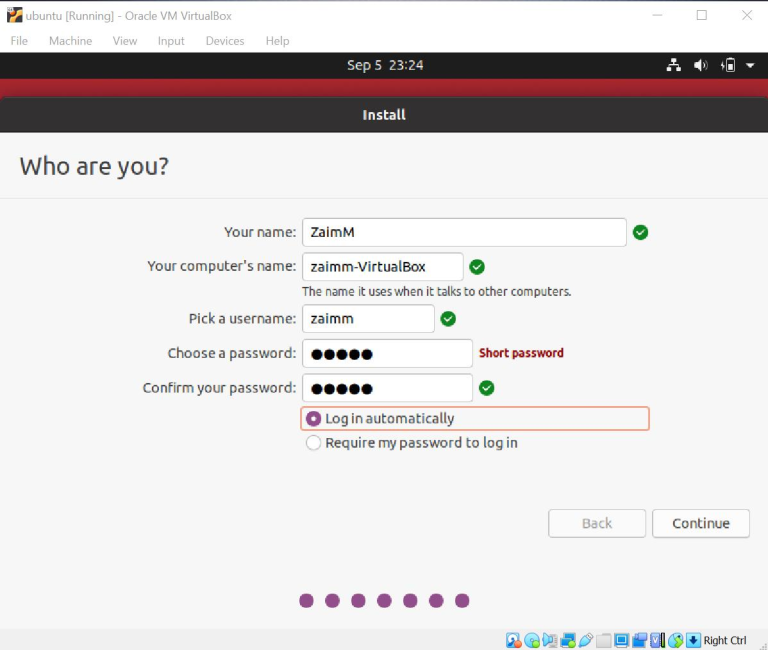The width and height of the screenshot is (768, 650).
Task: Click the keyboard capture arrow icon
Action: pyautogui.click(x=693, y=640)
